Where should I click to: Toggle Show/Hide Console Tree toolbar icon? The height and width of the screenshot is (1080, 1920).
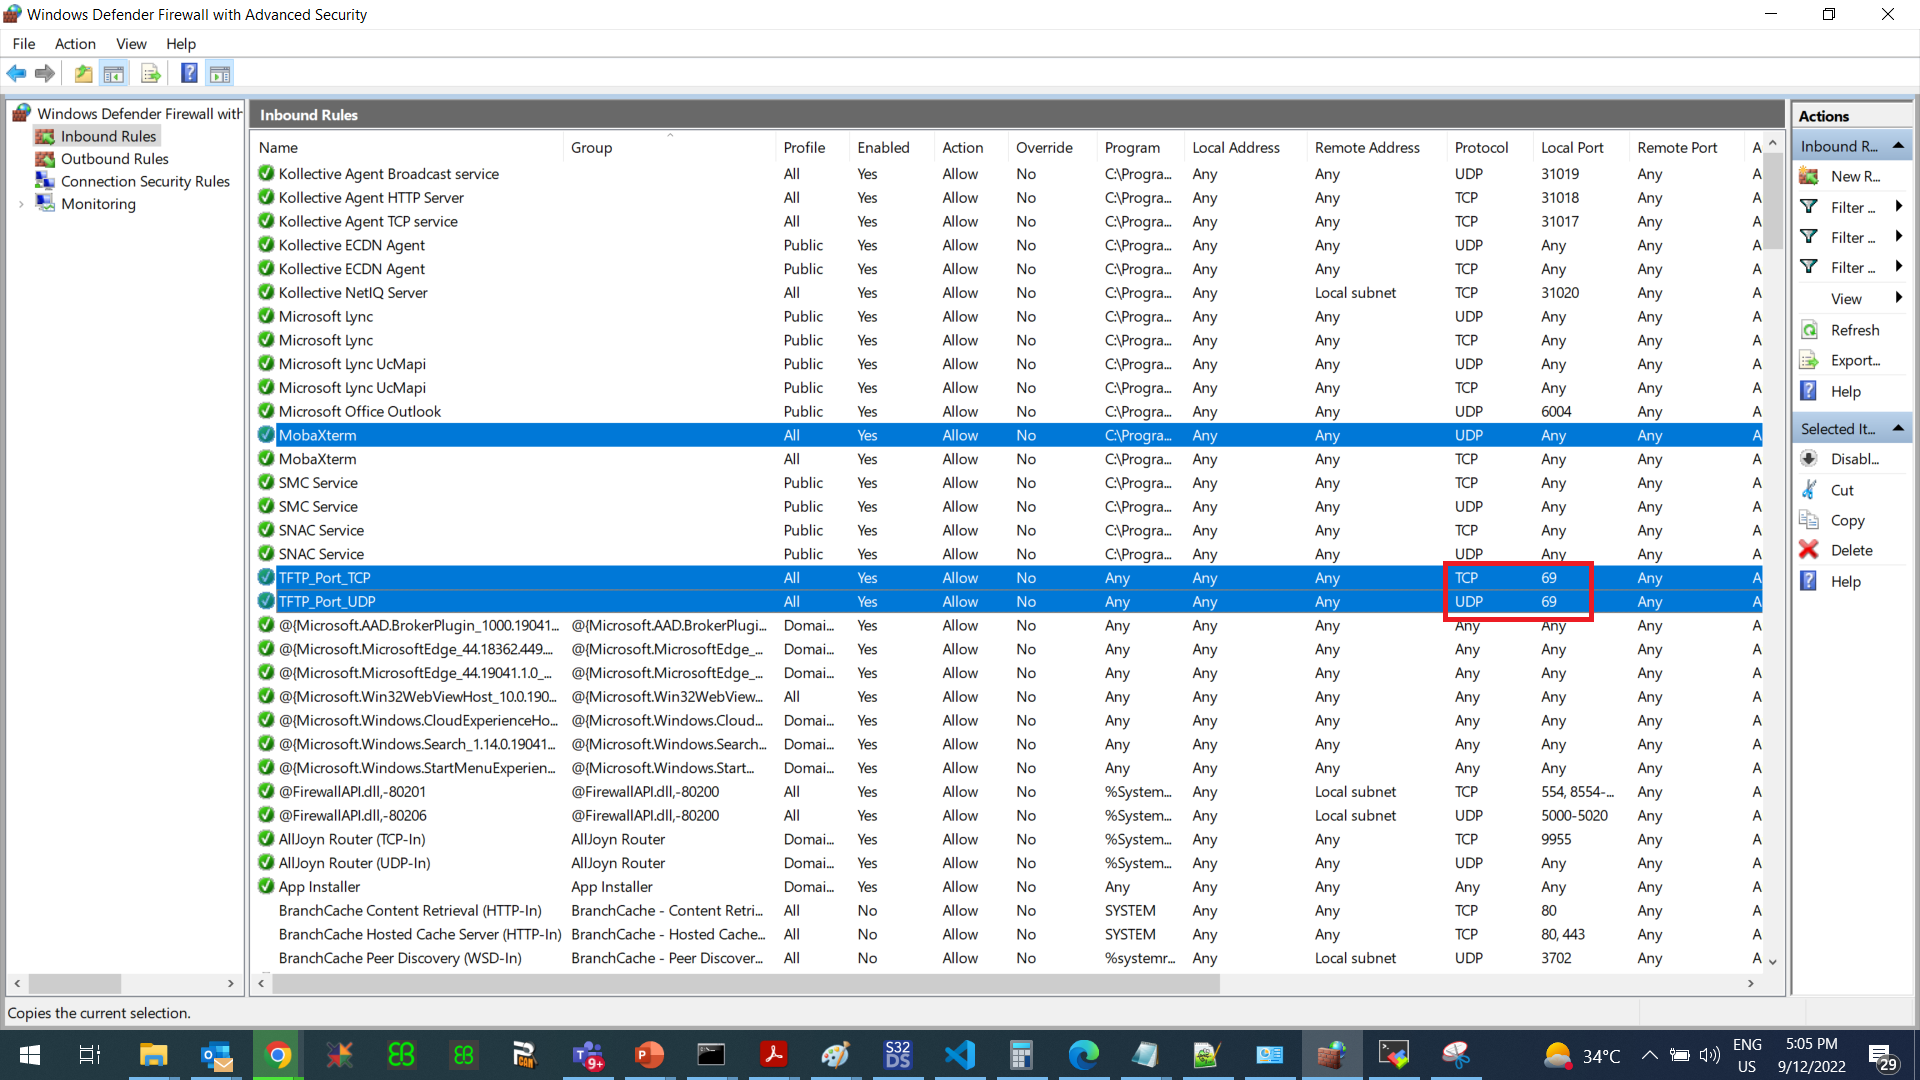(114, 73)
